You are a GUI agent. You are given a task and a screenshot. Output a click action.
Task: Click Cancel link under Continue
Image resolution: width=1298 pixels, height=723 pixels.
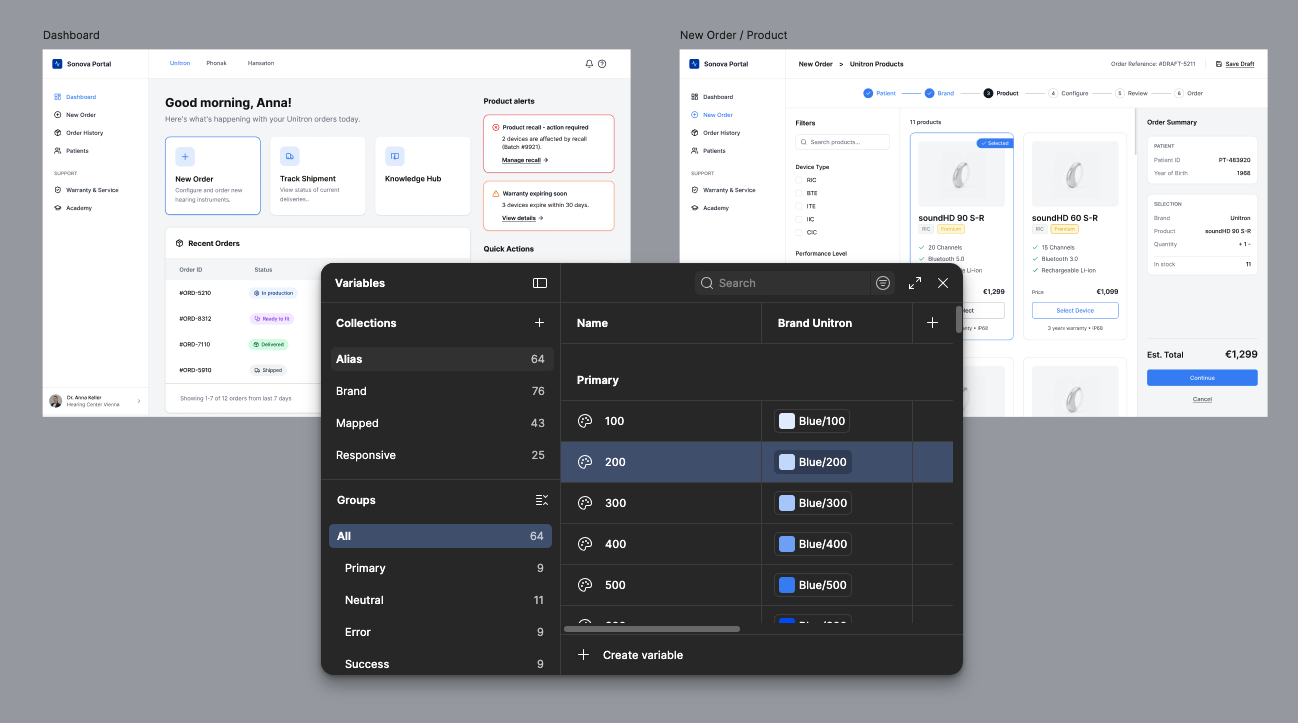coord(1202,399)
